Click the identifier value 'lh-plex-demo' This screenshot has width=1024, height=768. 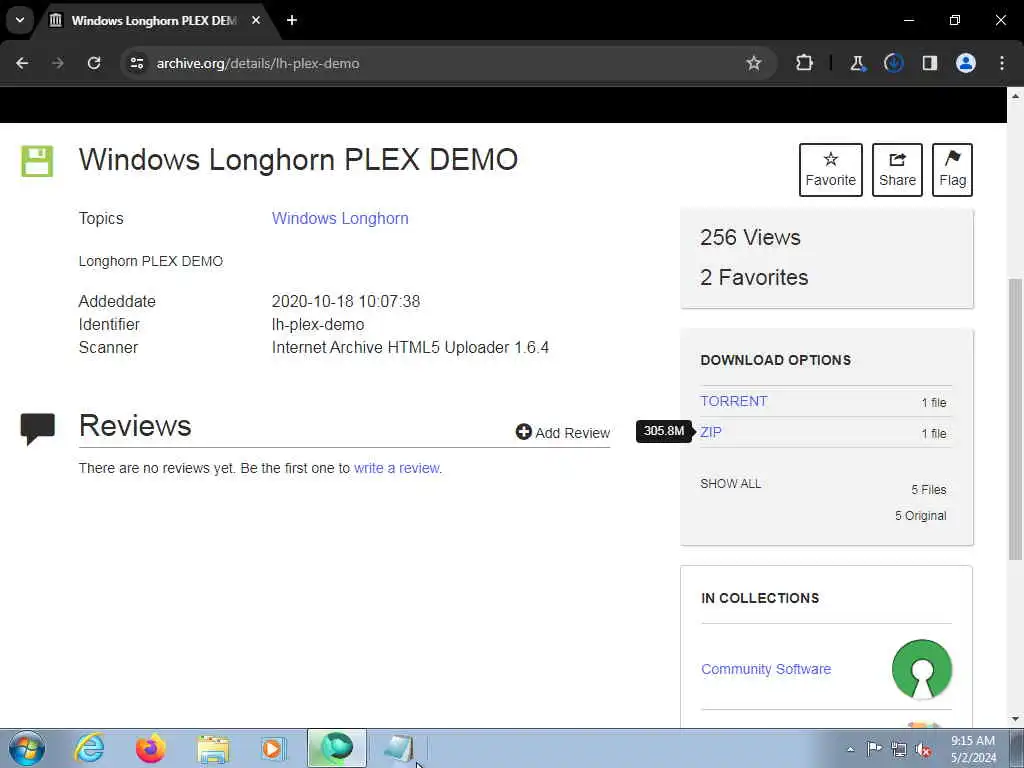318,325
